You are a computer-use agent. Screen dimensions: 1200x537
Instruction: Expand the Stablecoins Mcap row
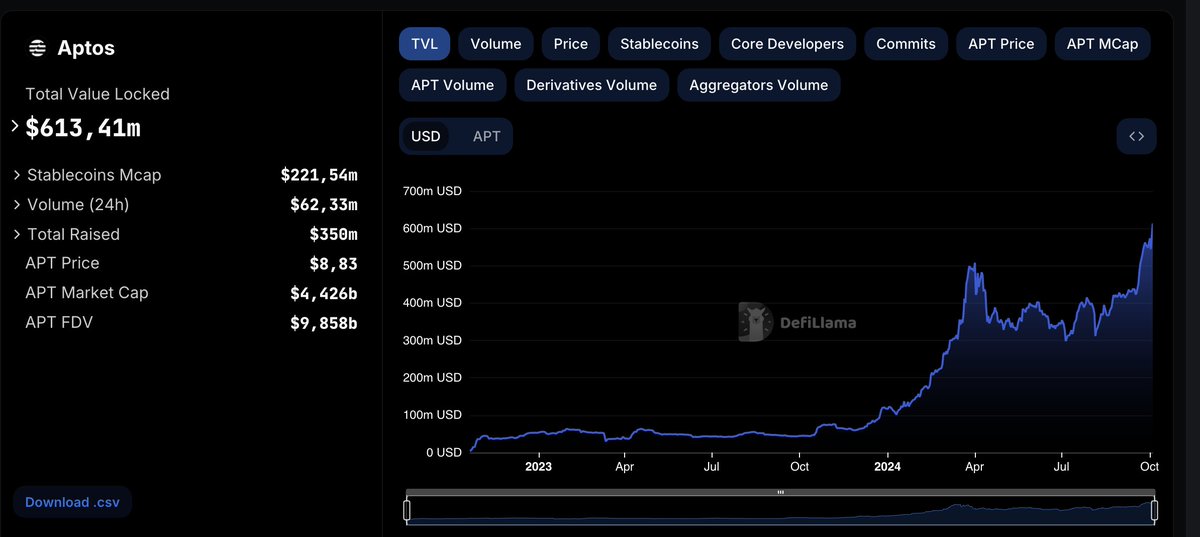17,175
